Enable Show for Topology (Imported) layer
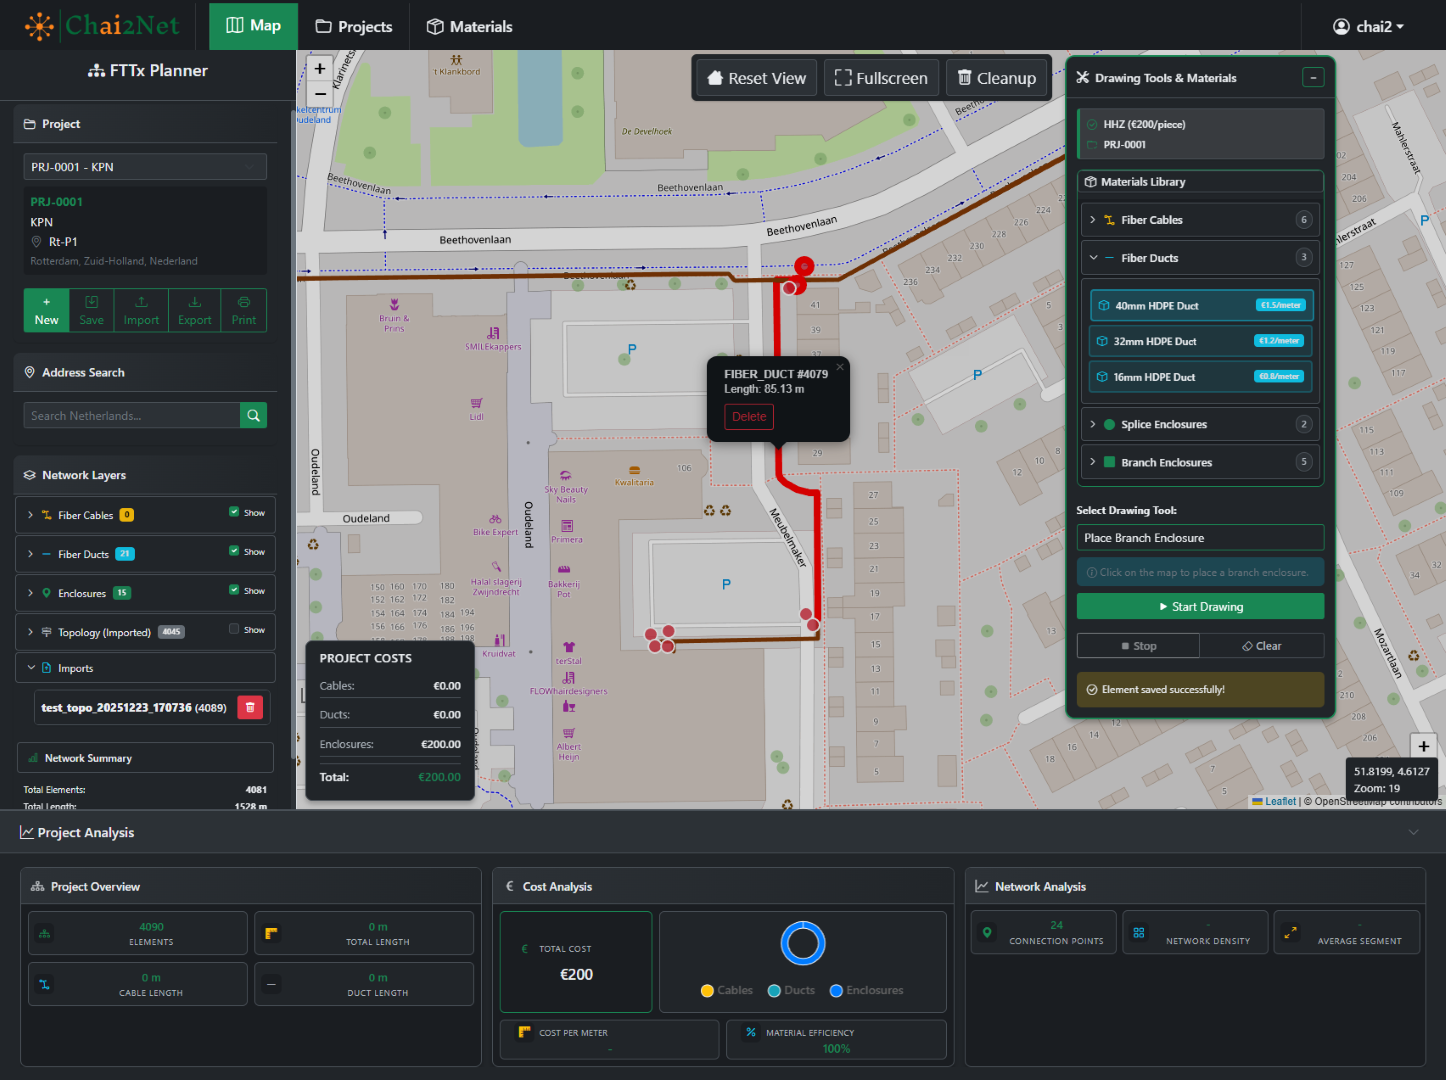 tap(234, 629)
